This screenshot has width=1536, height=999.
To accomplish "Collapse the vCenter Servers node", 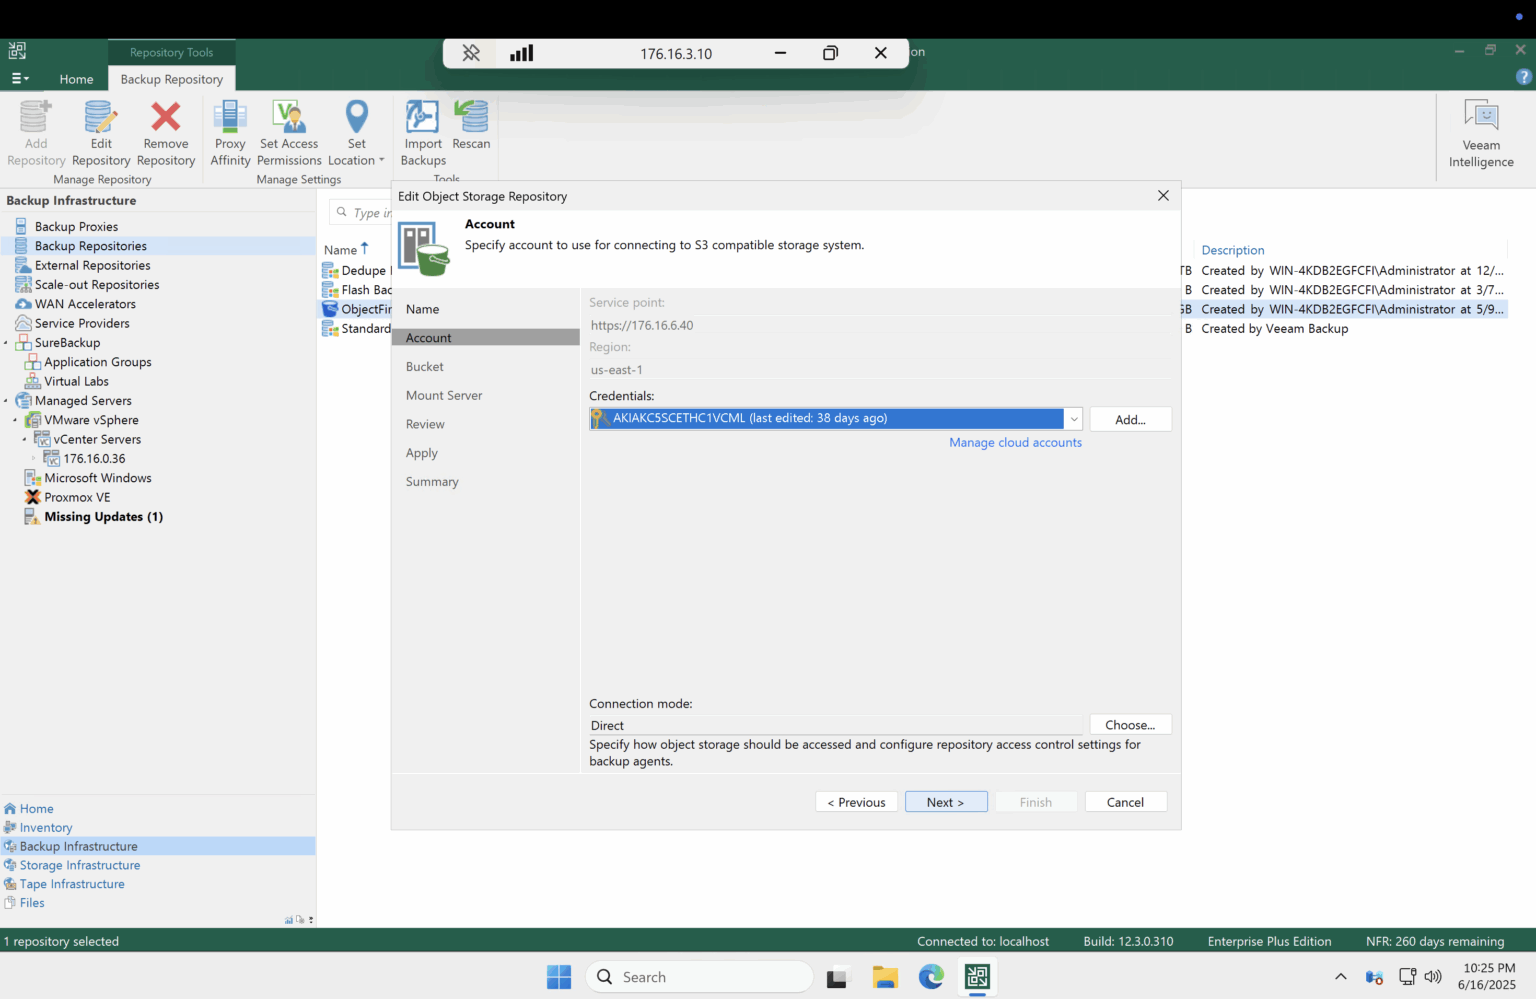I will tap(25, 439).
